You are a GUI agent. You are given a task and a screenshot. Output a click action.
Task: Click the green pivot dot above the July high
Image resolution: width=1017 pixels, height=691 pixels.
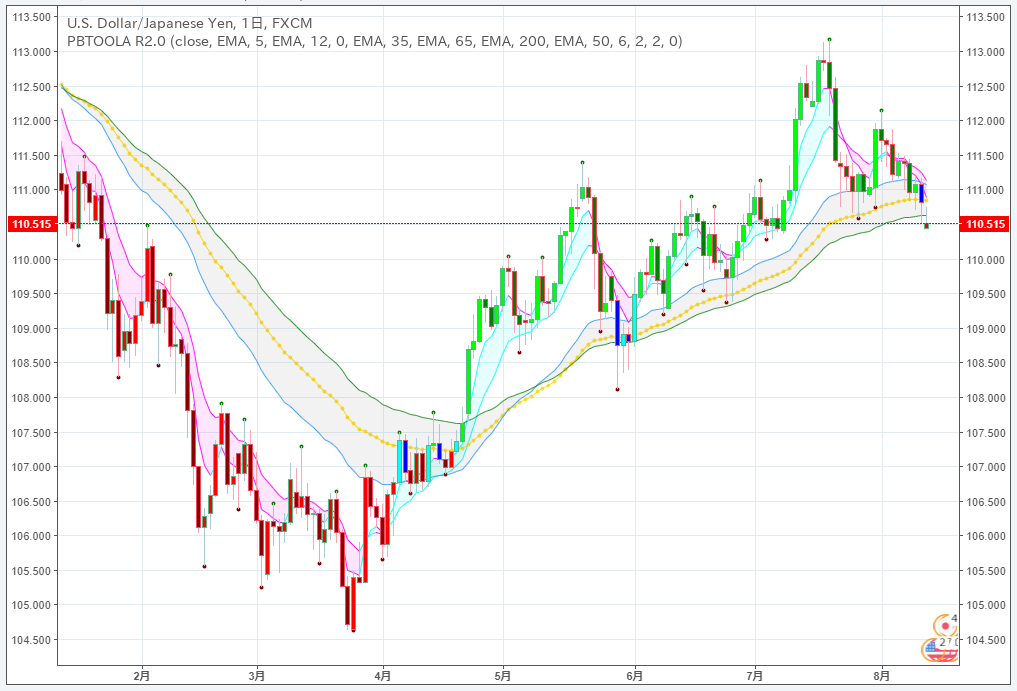(x=830, y=40)
